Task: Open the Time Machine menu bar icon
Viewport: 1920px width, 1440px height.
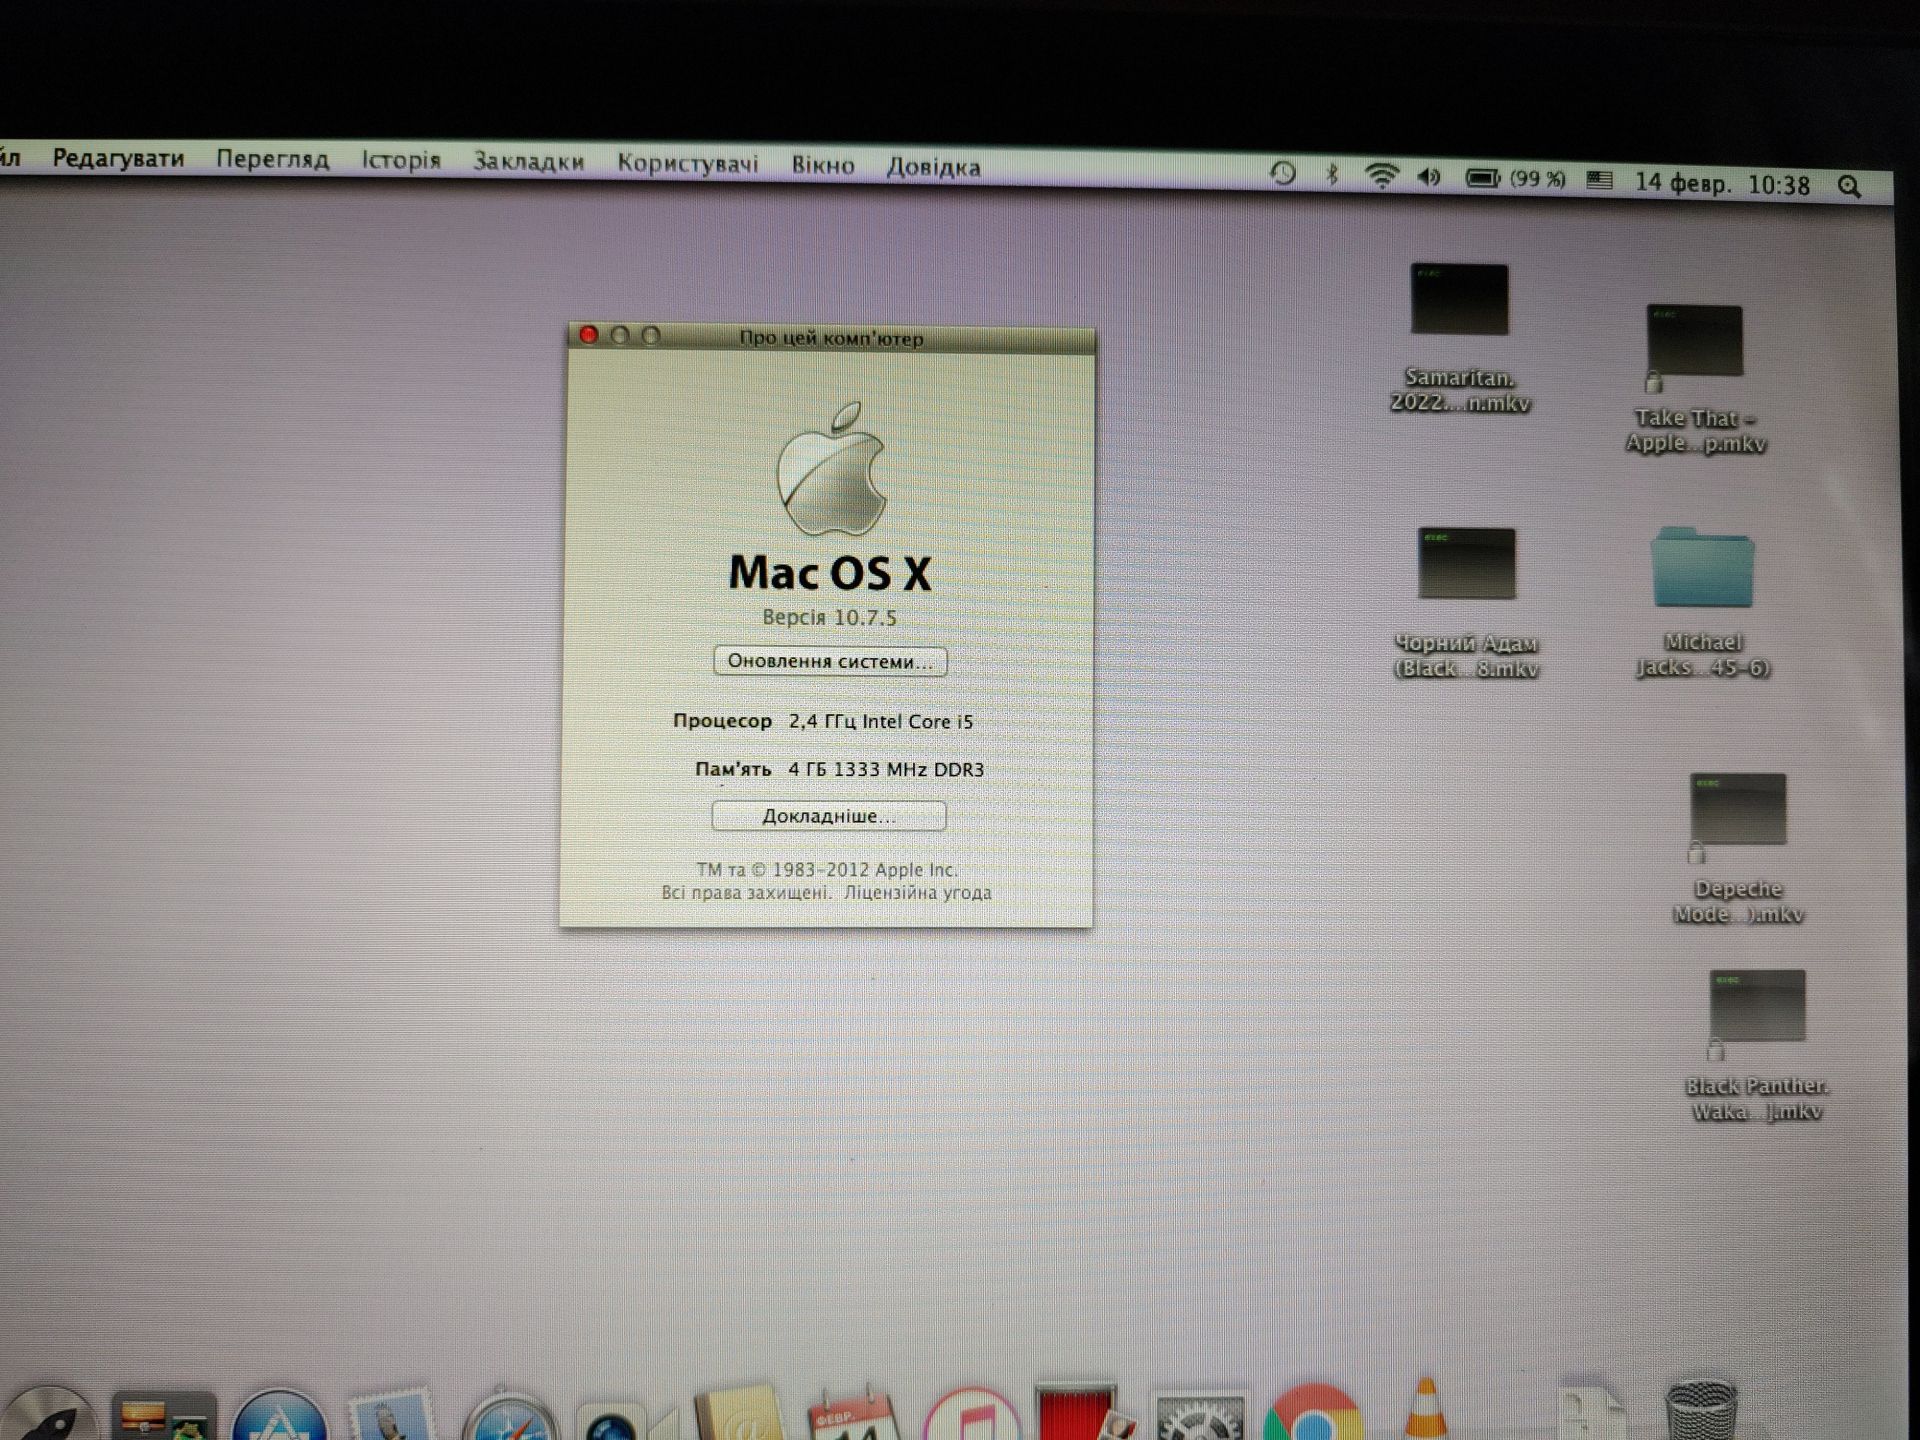Action: (x=1283, y=174)
